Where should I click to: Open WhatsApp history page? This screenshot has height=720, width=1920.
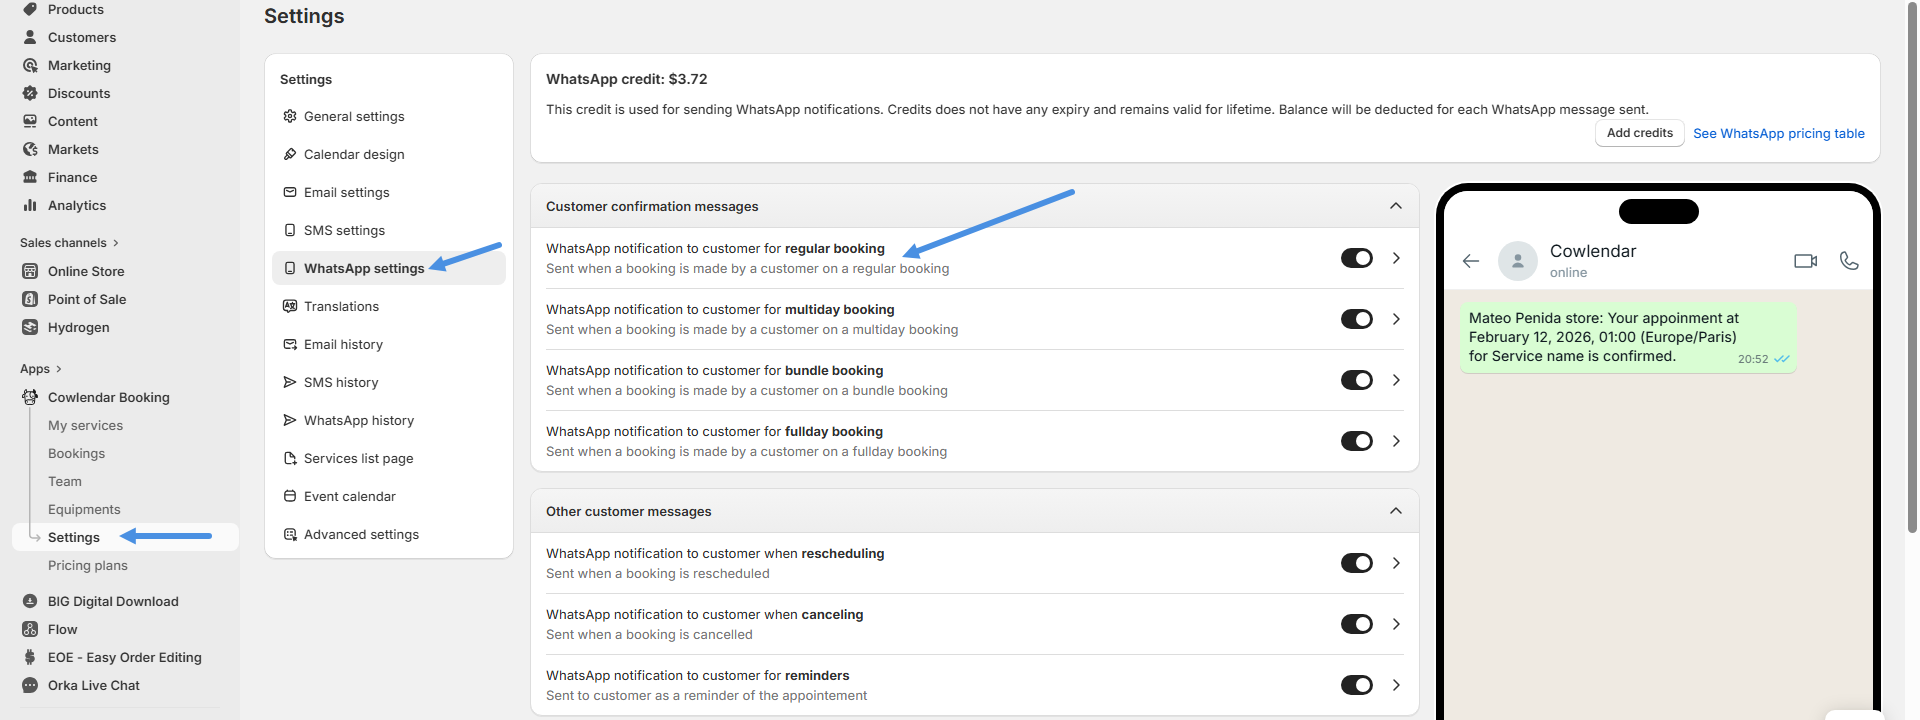[358, 420]
